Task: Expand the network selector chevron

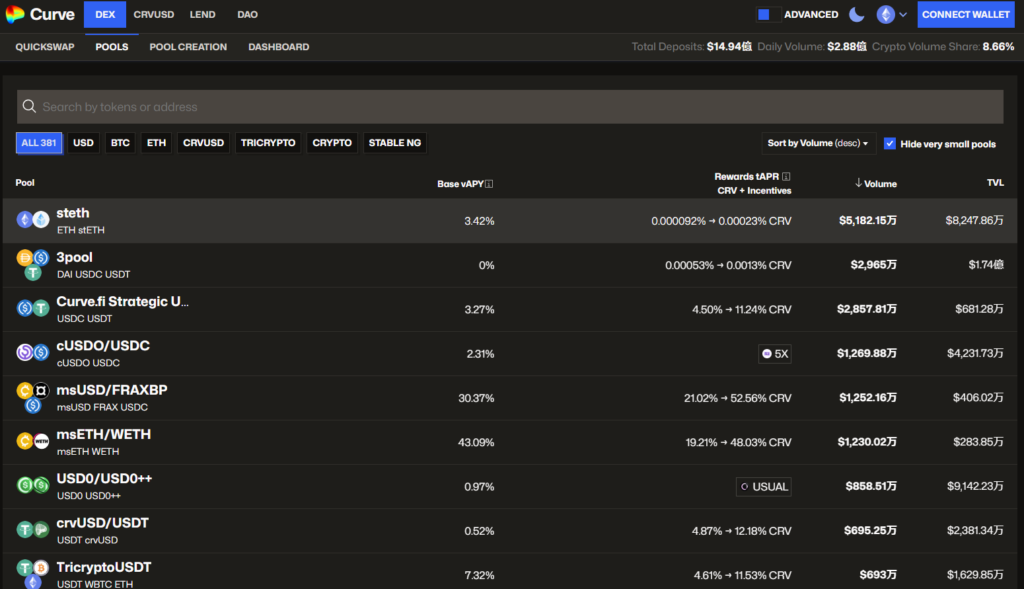Action: click(903, 14)
